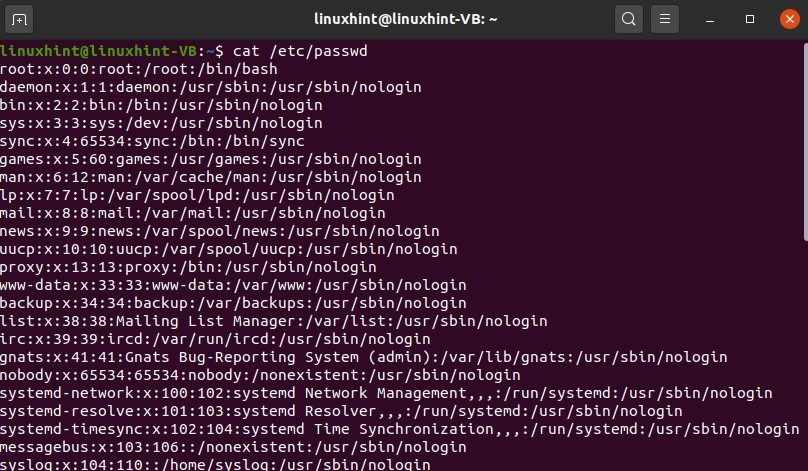Click the systemd-timesync entry line
This screenshot has width=808, height=471.
point(399,429)
